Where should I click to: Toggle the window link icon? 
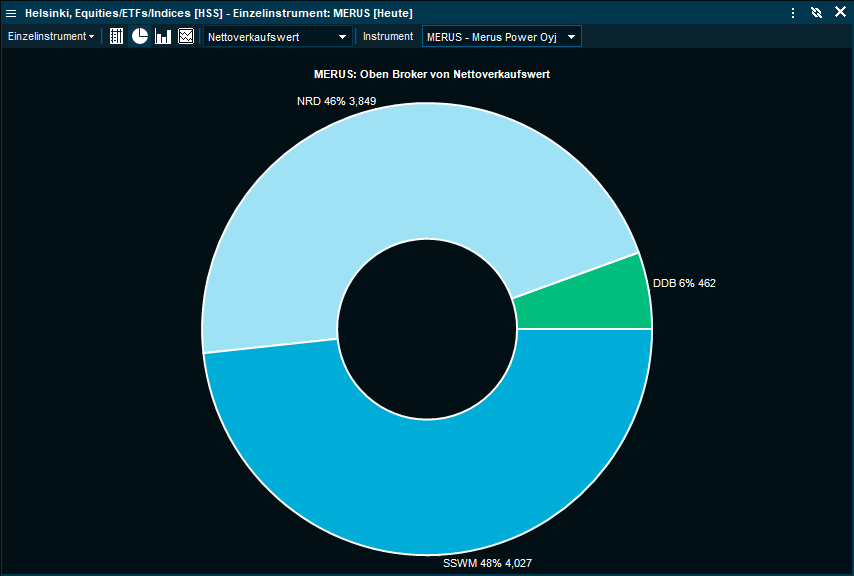(816, 13)
